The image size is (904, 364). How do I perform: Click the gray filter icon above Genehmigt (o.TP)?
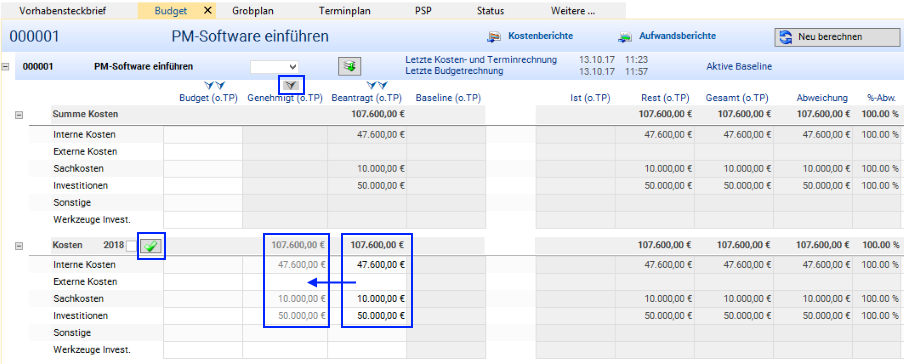click(292, 85)
